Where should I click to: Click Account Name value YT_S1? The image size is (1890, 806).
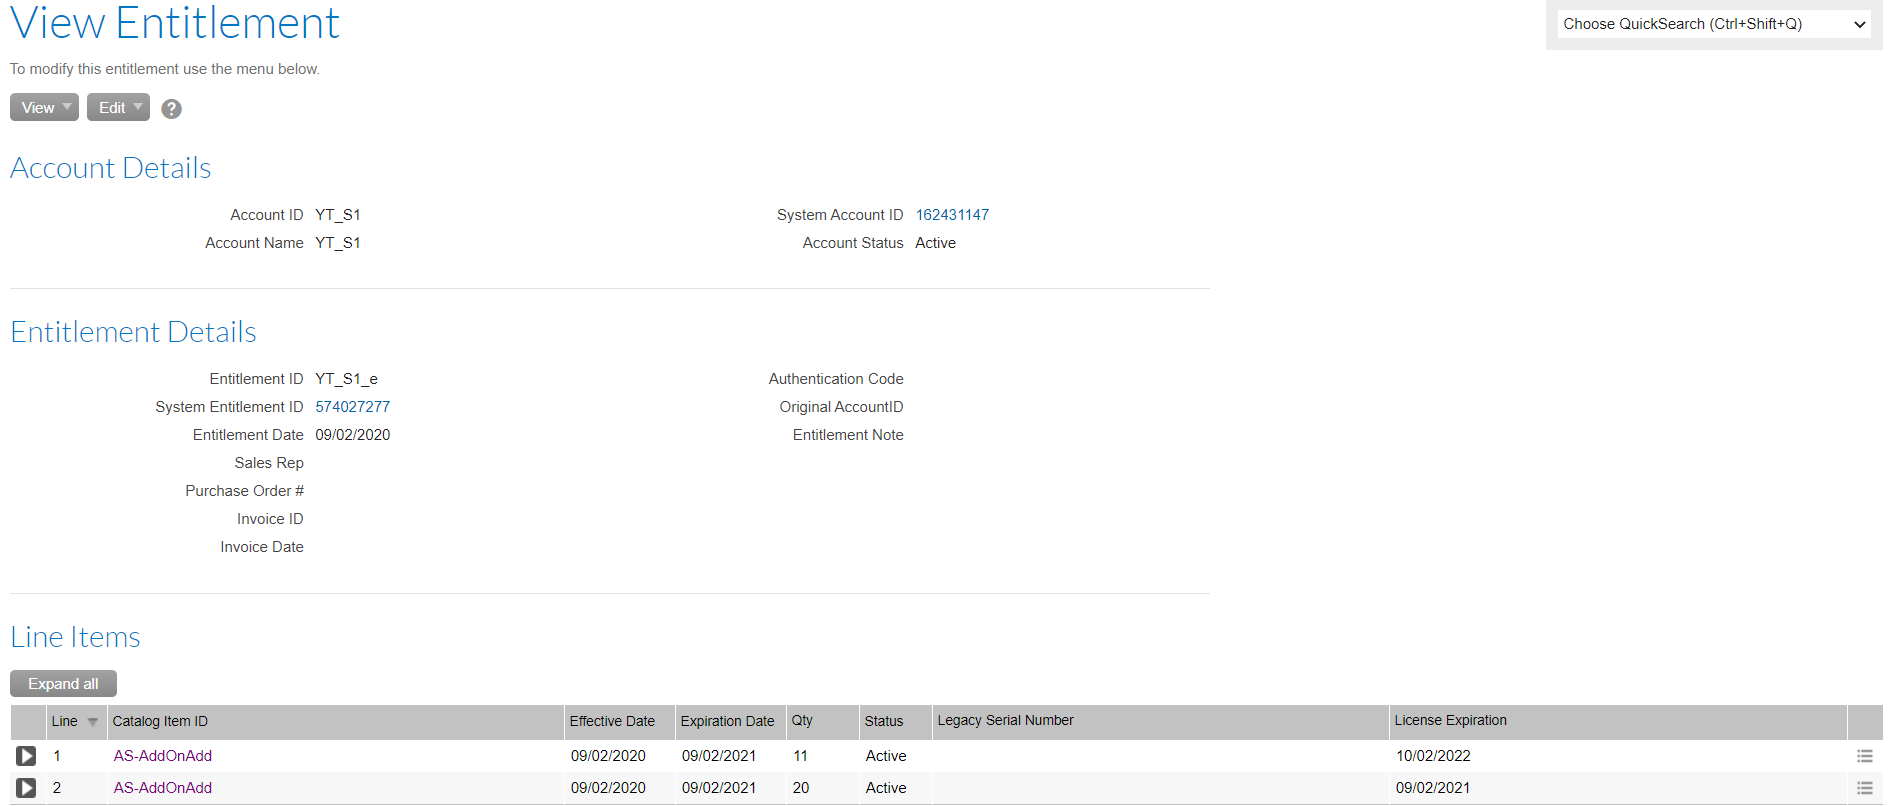point(337,243)
